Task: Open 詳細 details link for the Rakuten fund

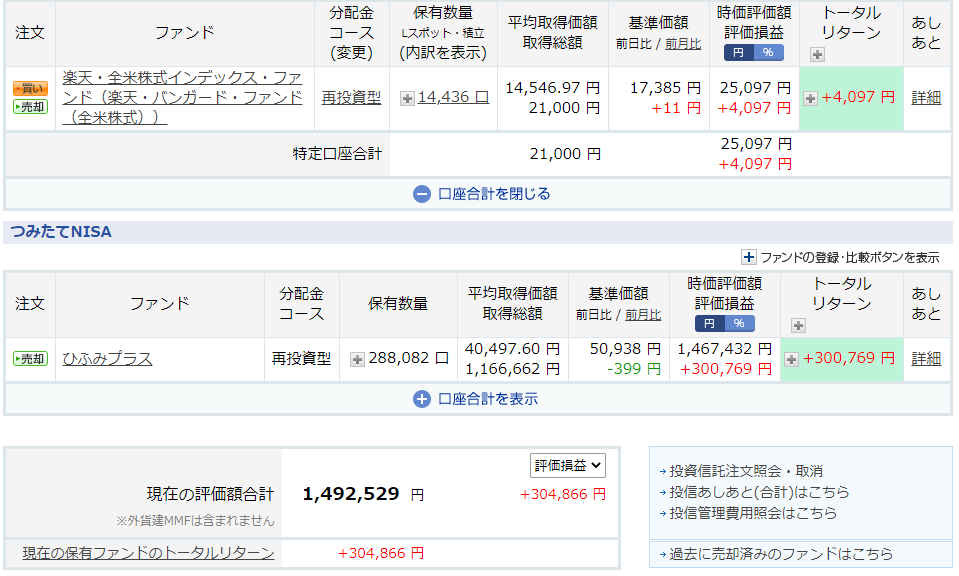Action: click(x=928, y=96)
